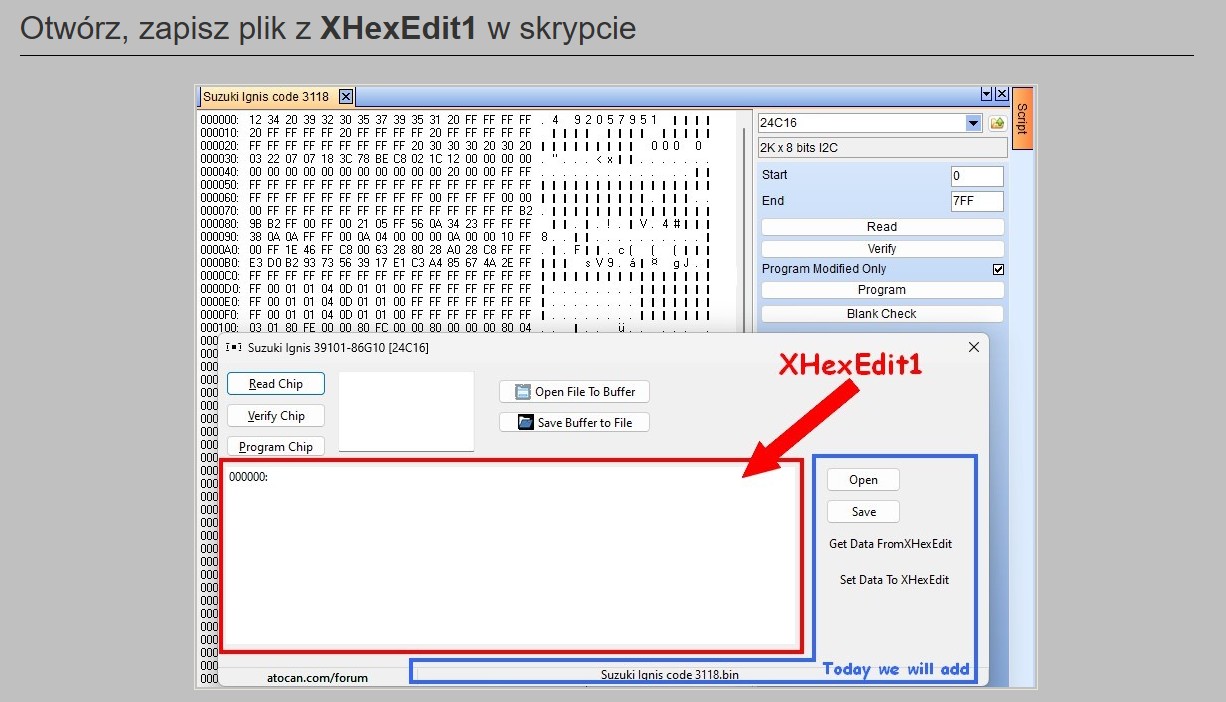Click the Open button in XHexEdit panel
1226x702 pixels.
tap(863, 480)
